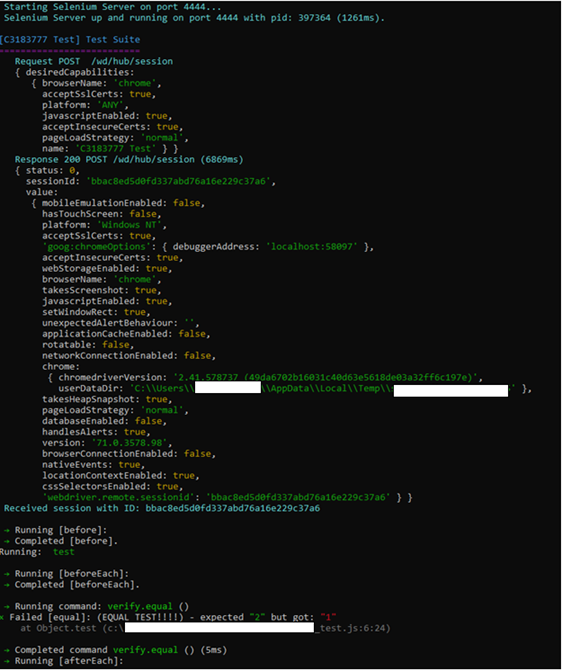Click 'Completed command verify.equal () (5ms)' line
This screenshot has height=671, width=562.
[x=116, y=650]
